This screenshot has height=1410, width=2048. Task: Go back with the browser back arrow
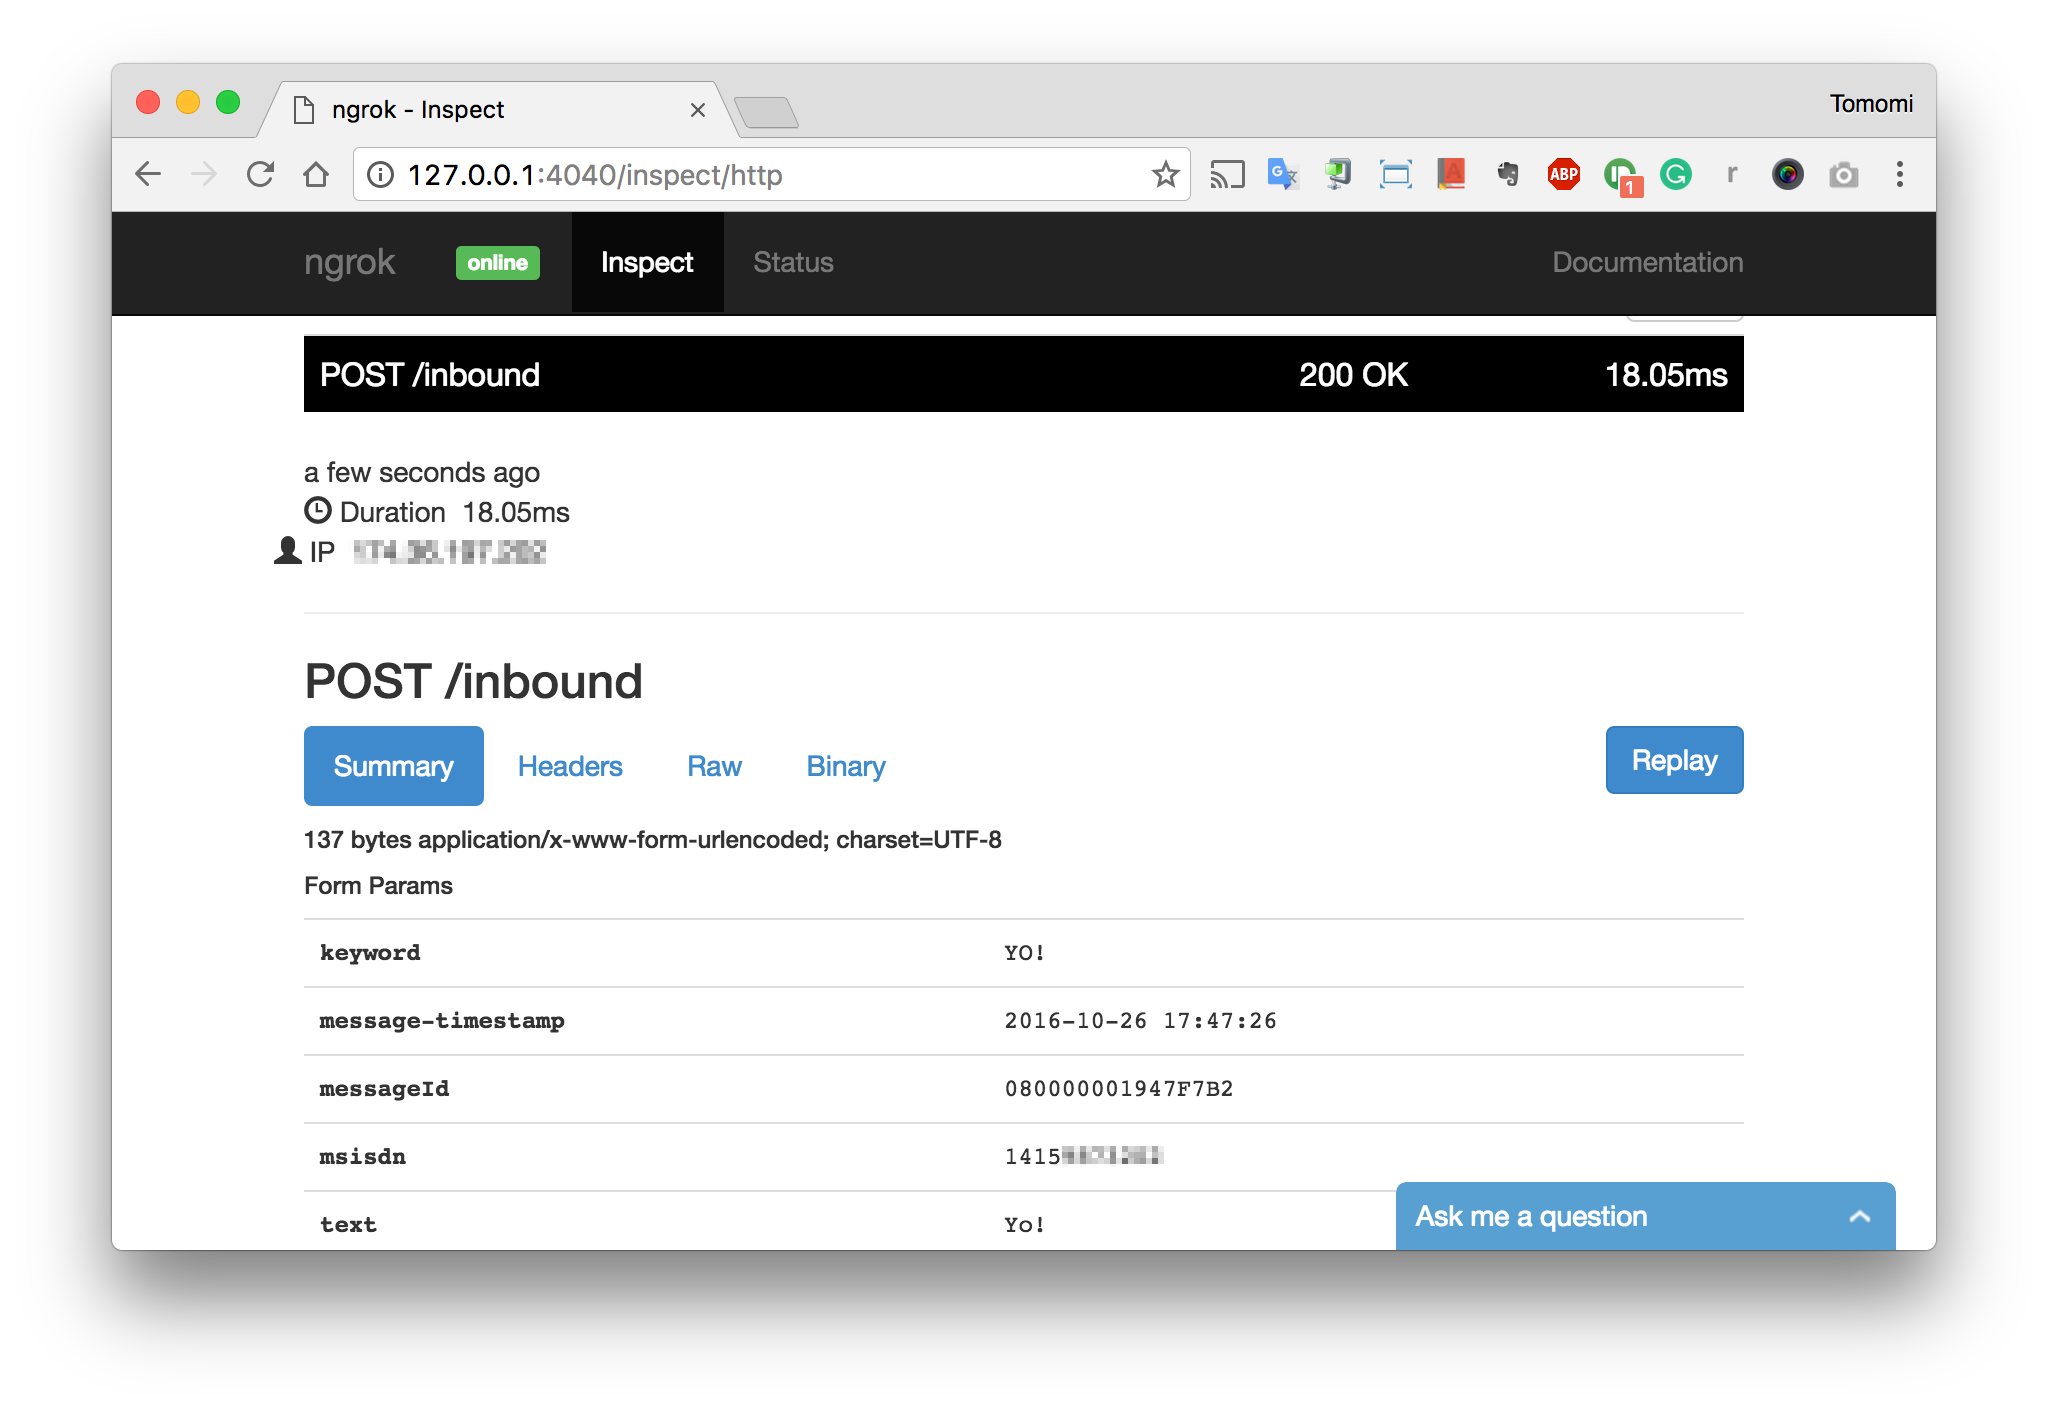click(x=148, y=174)
